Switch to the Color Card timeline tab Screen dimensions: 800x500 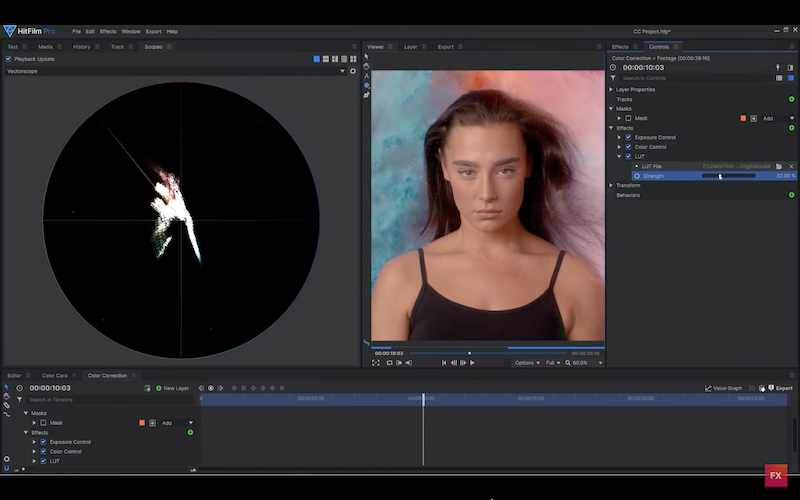pyautogui.click(x=55, y=376)
